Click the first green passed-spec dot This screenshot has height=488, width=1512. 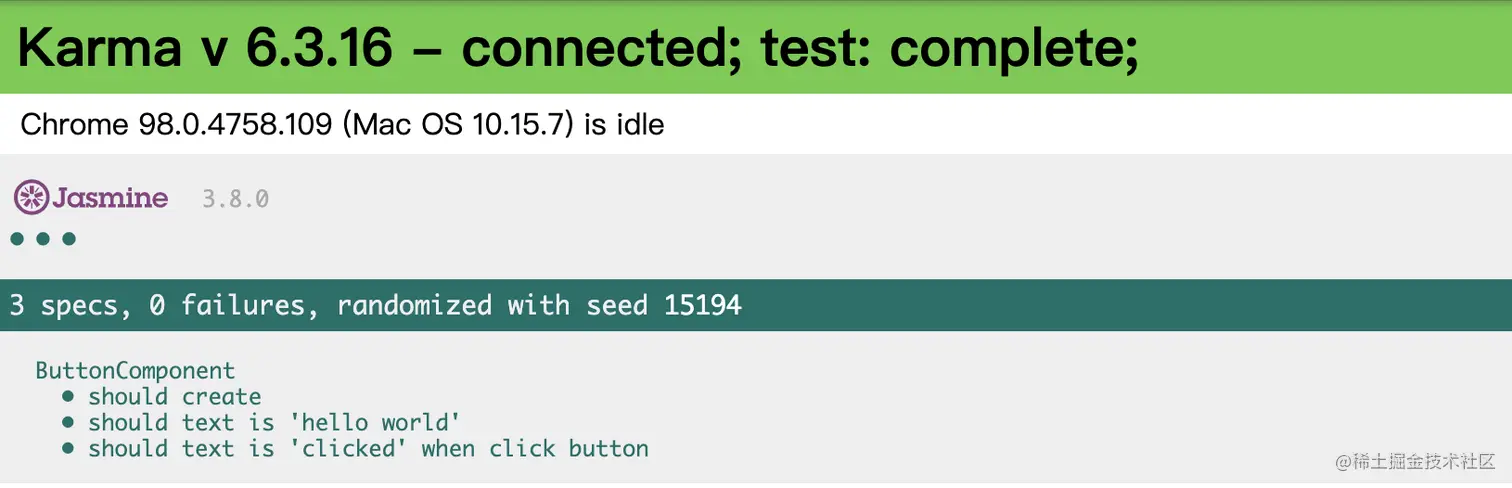coord(17,239)
